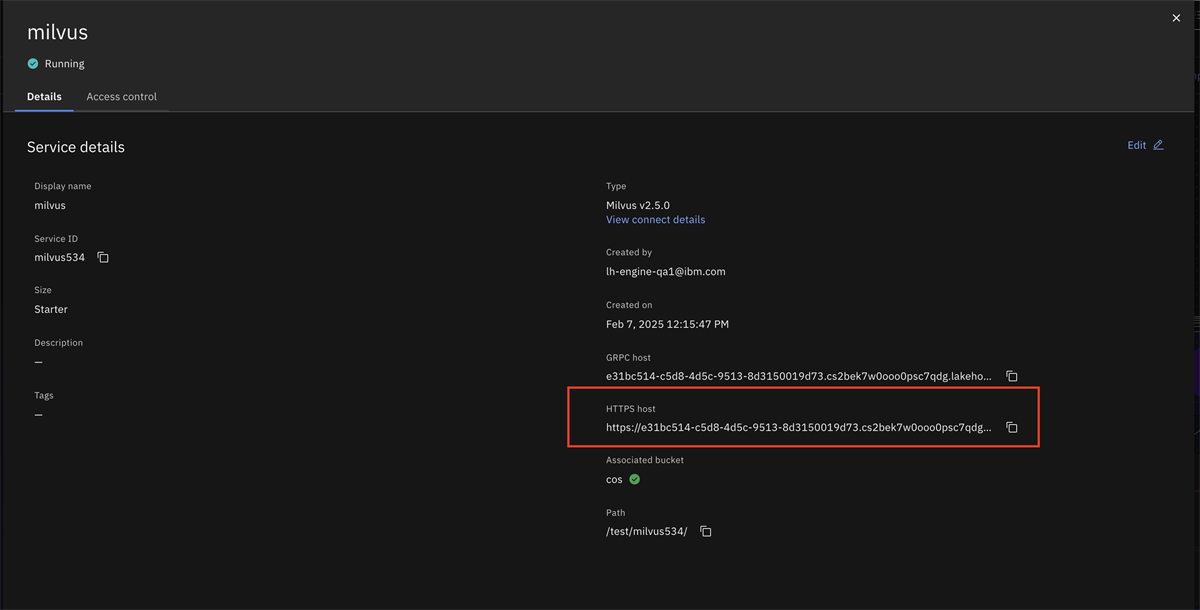This screenshot has height=610, width=1200.
Task: Copy the Path /test/milvus534/
Action: [705, 531]
